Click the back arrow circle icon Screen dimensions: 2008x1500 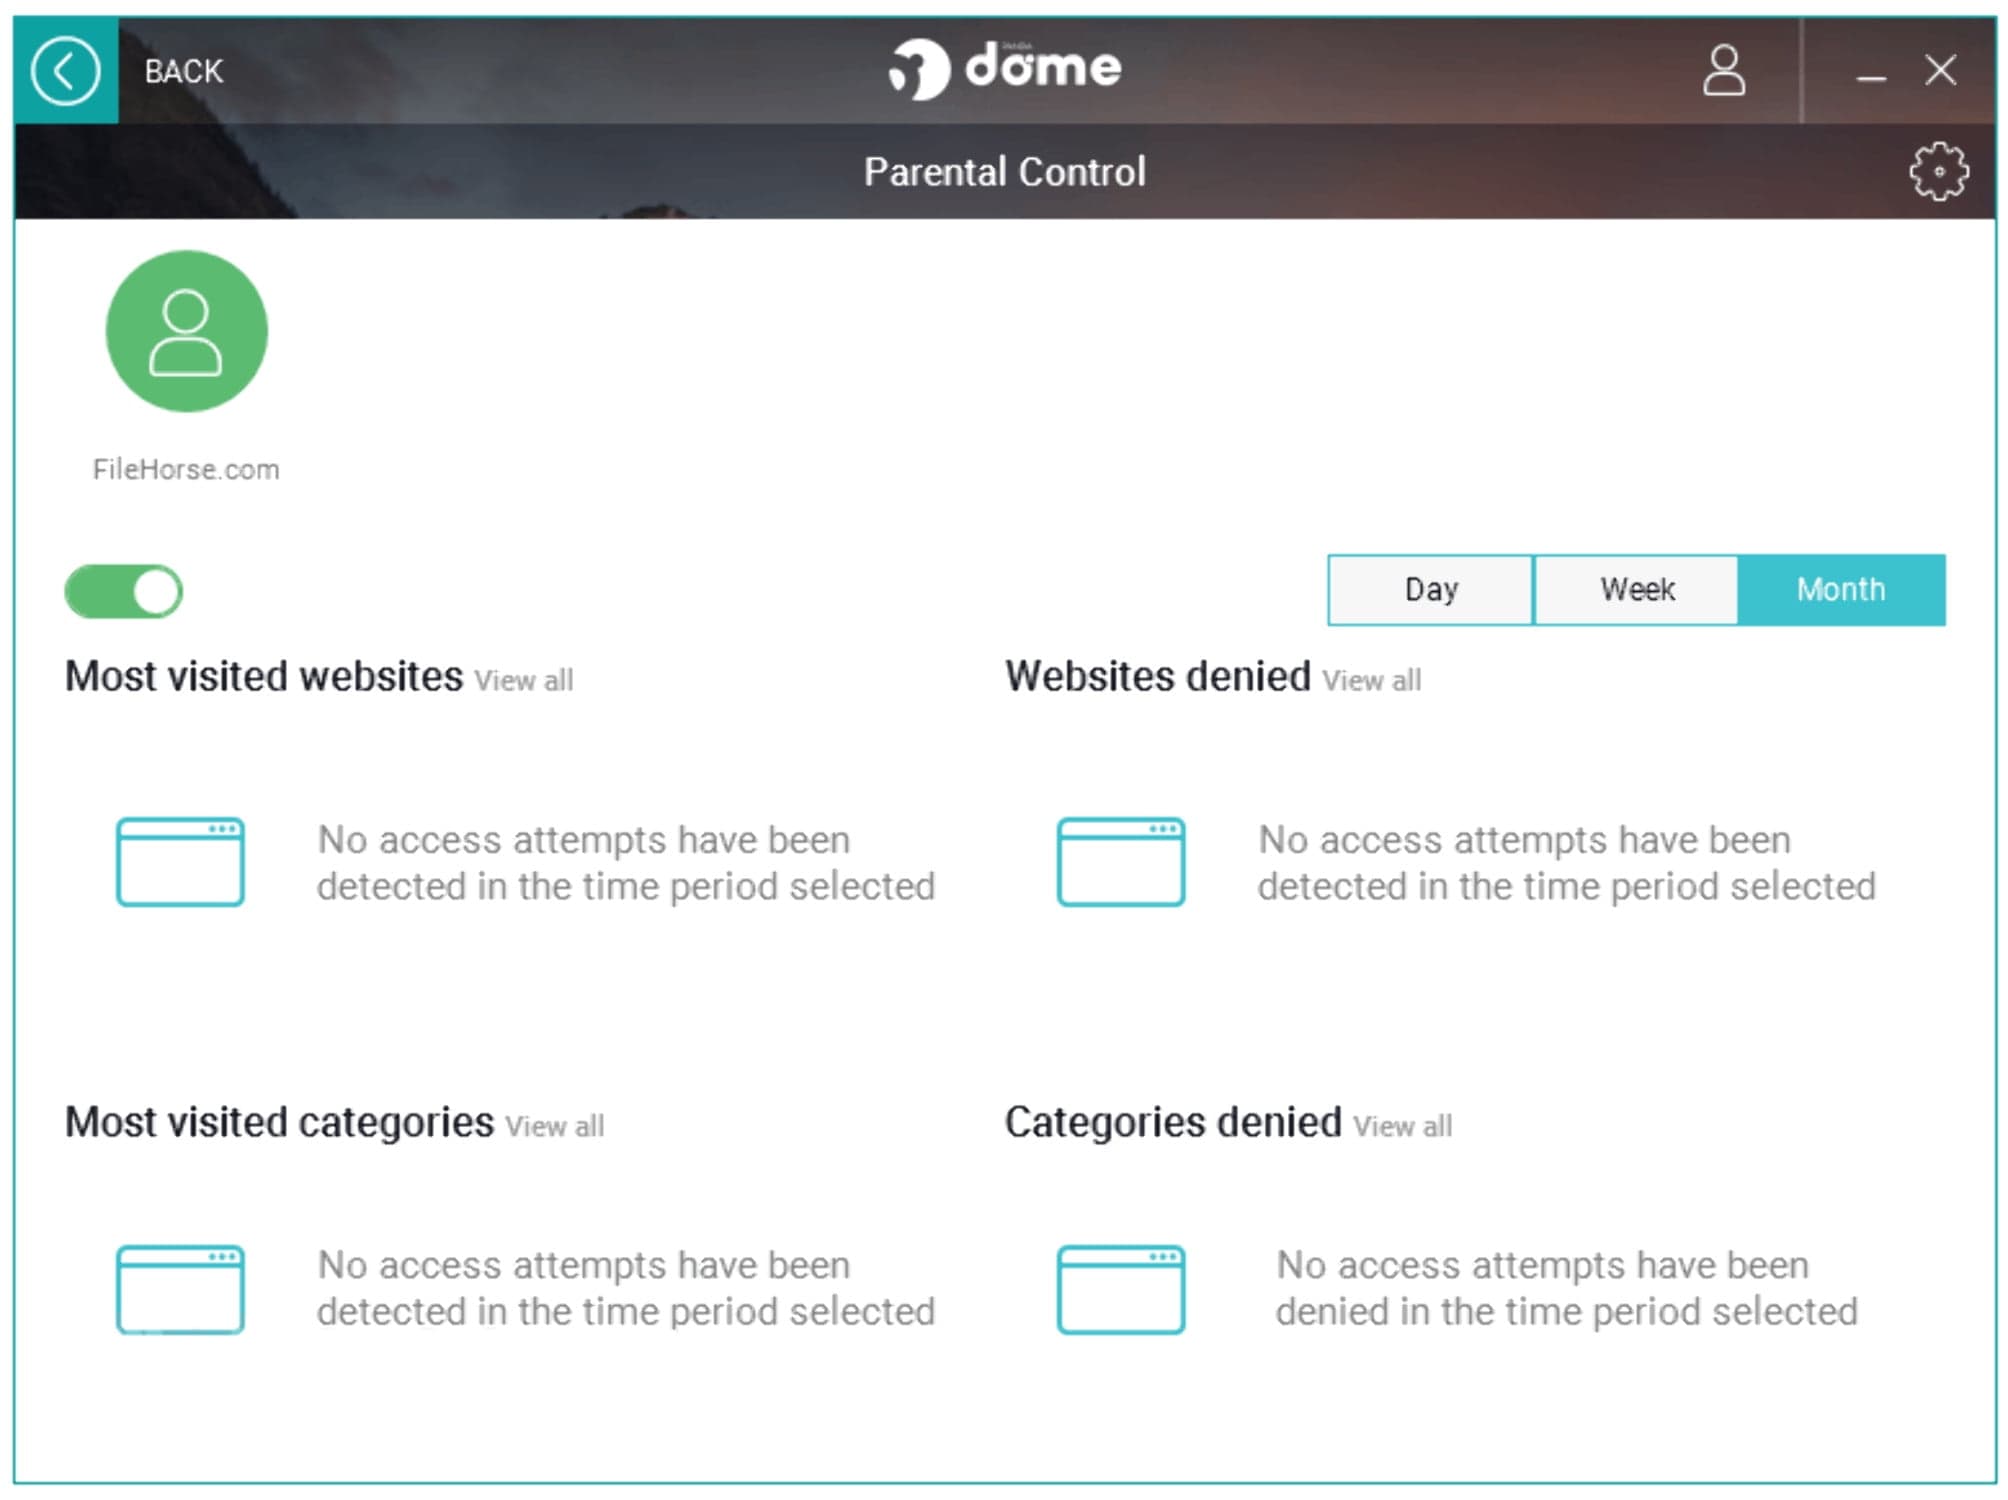click(x=65, y=71)
